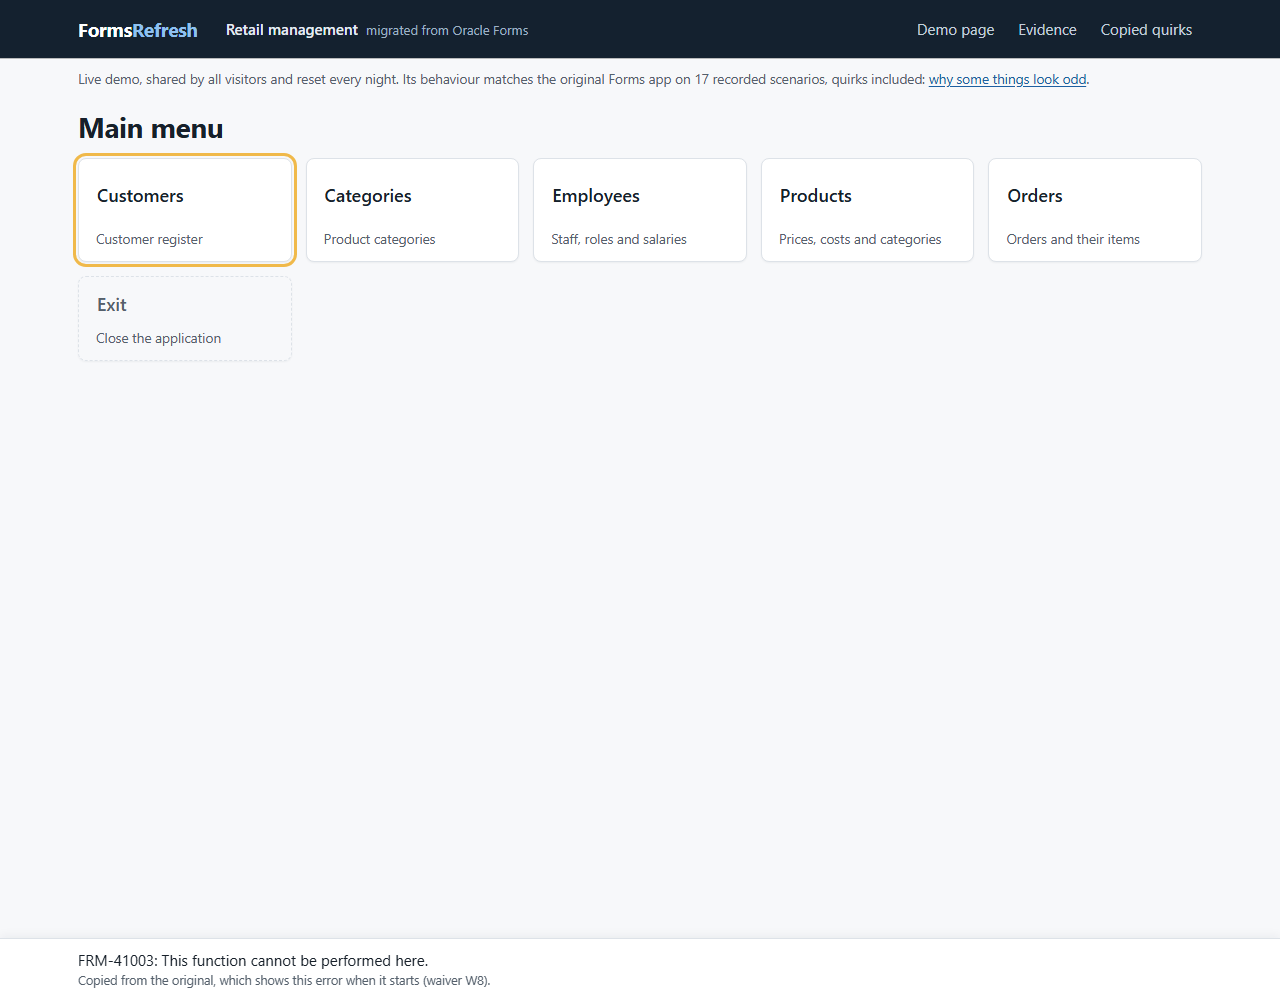1280x1000 pixels.
Task: Go to Demo page in navigation
Action: pos(955,30)
